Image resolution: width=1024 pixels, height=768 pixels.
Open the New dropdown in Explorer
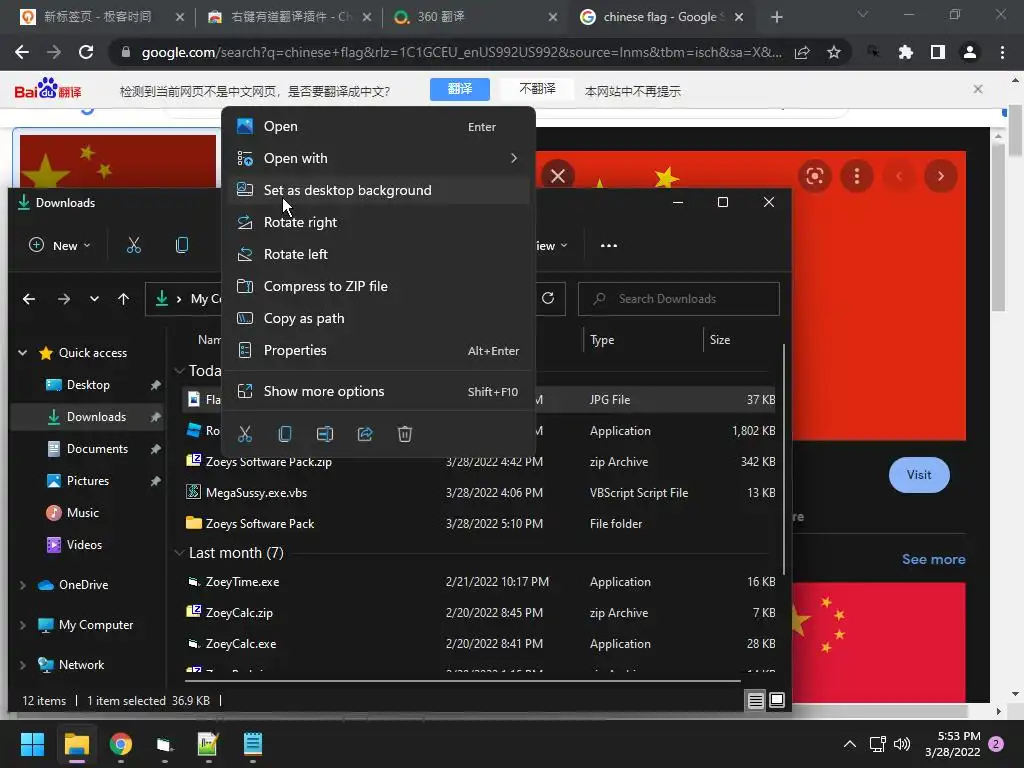tap(59, 246)
